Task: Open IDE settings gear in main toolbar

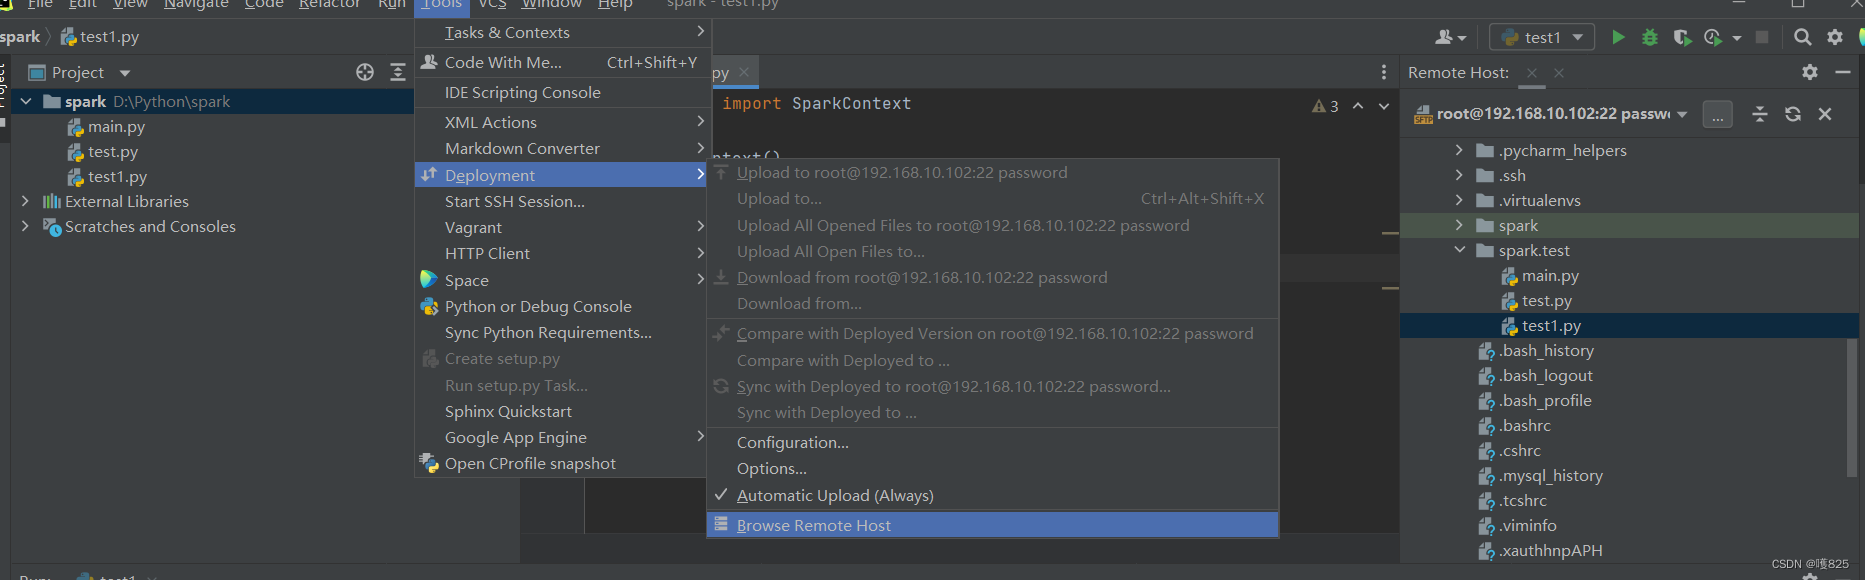Action: 1835,37
